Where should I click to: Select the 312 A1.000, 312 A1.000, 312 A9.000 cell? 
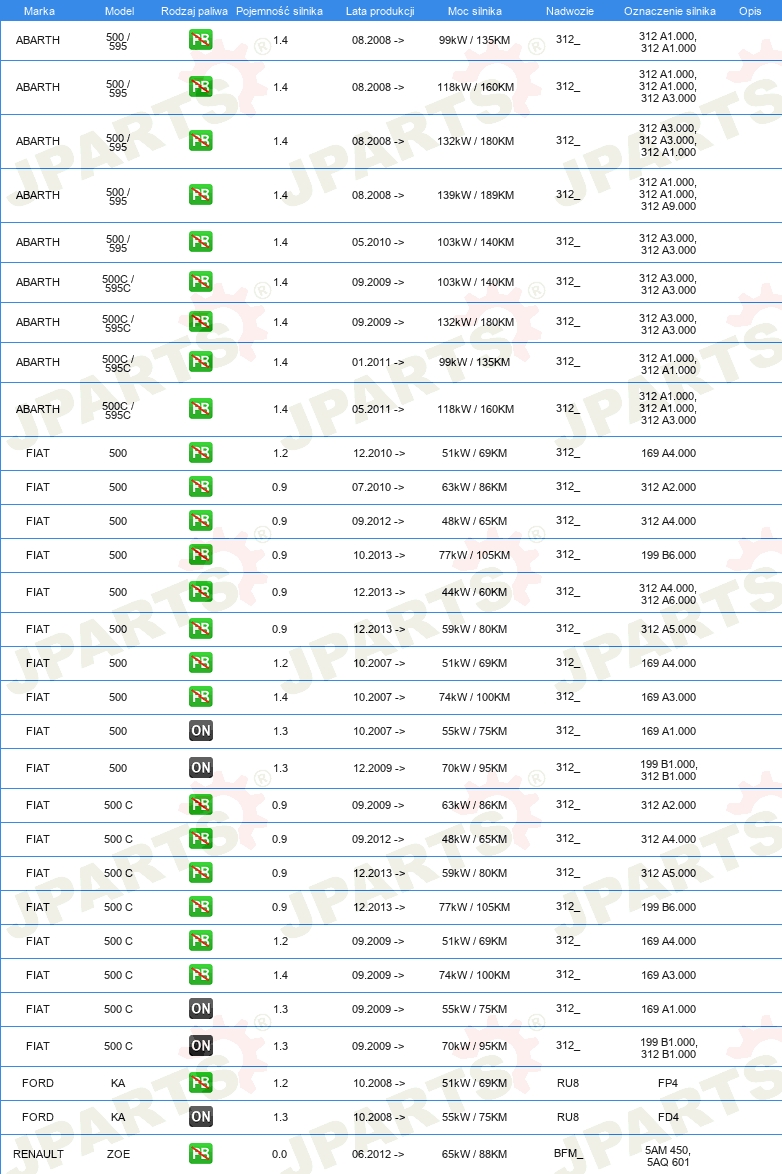click(668, 194)
